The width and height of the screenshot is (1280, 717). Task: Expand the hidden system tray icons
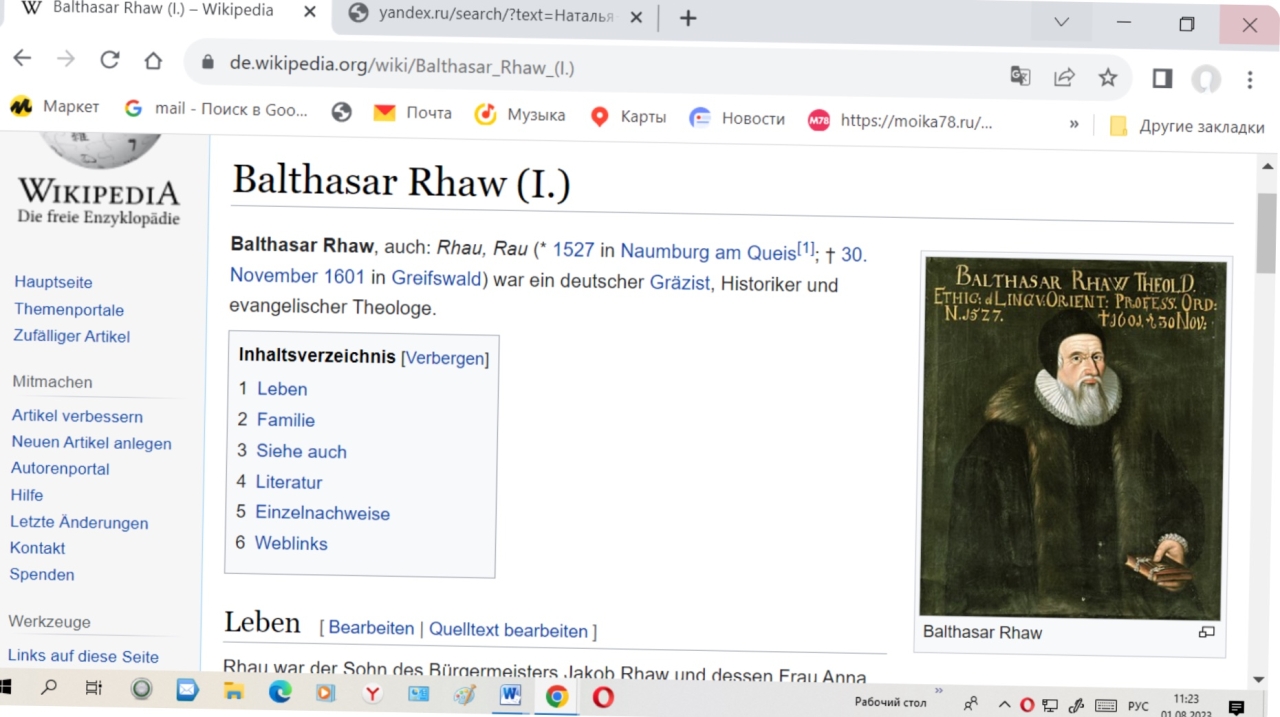[x=1004, y=704]
